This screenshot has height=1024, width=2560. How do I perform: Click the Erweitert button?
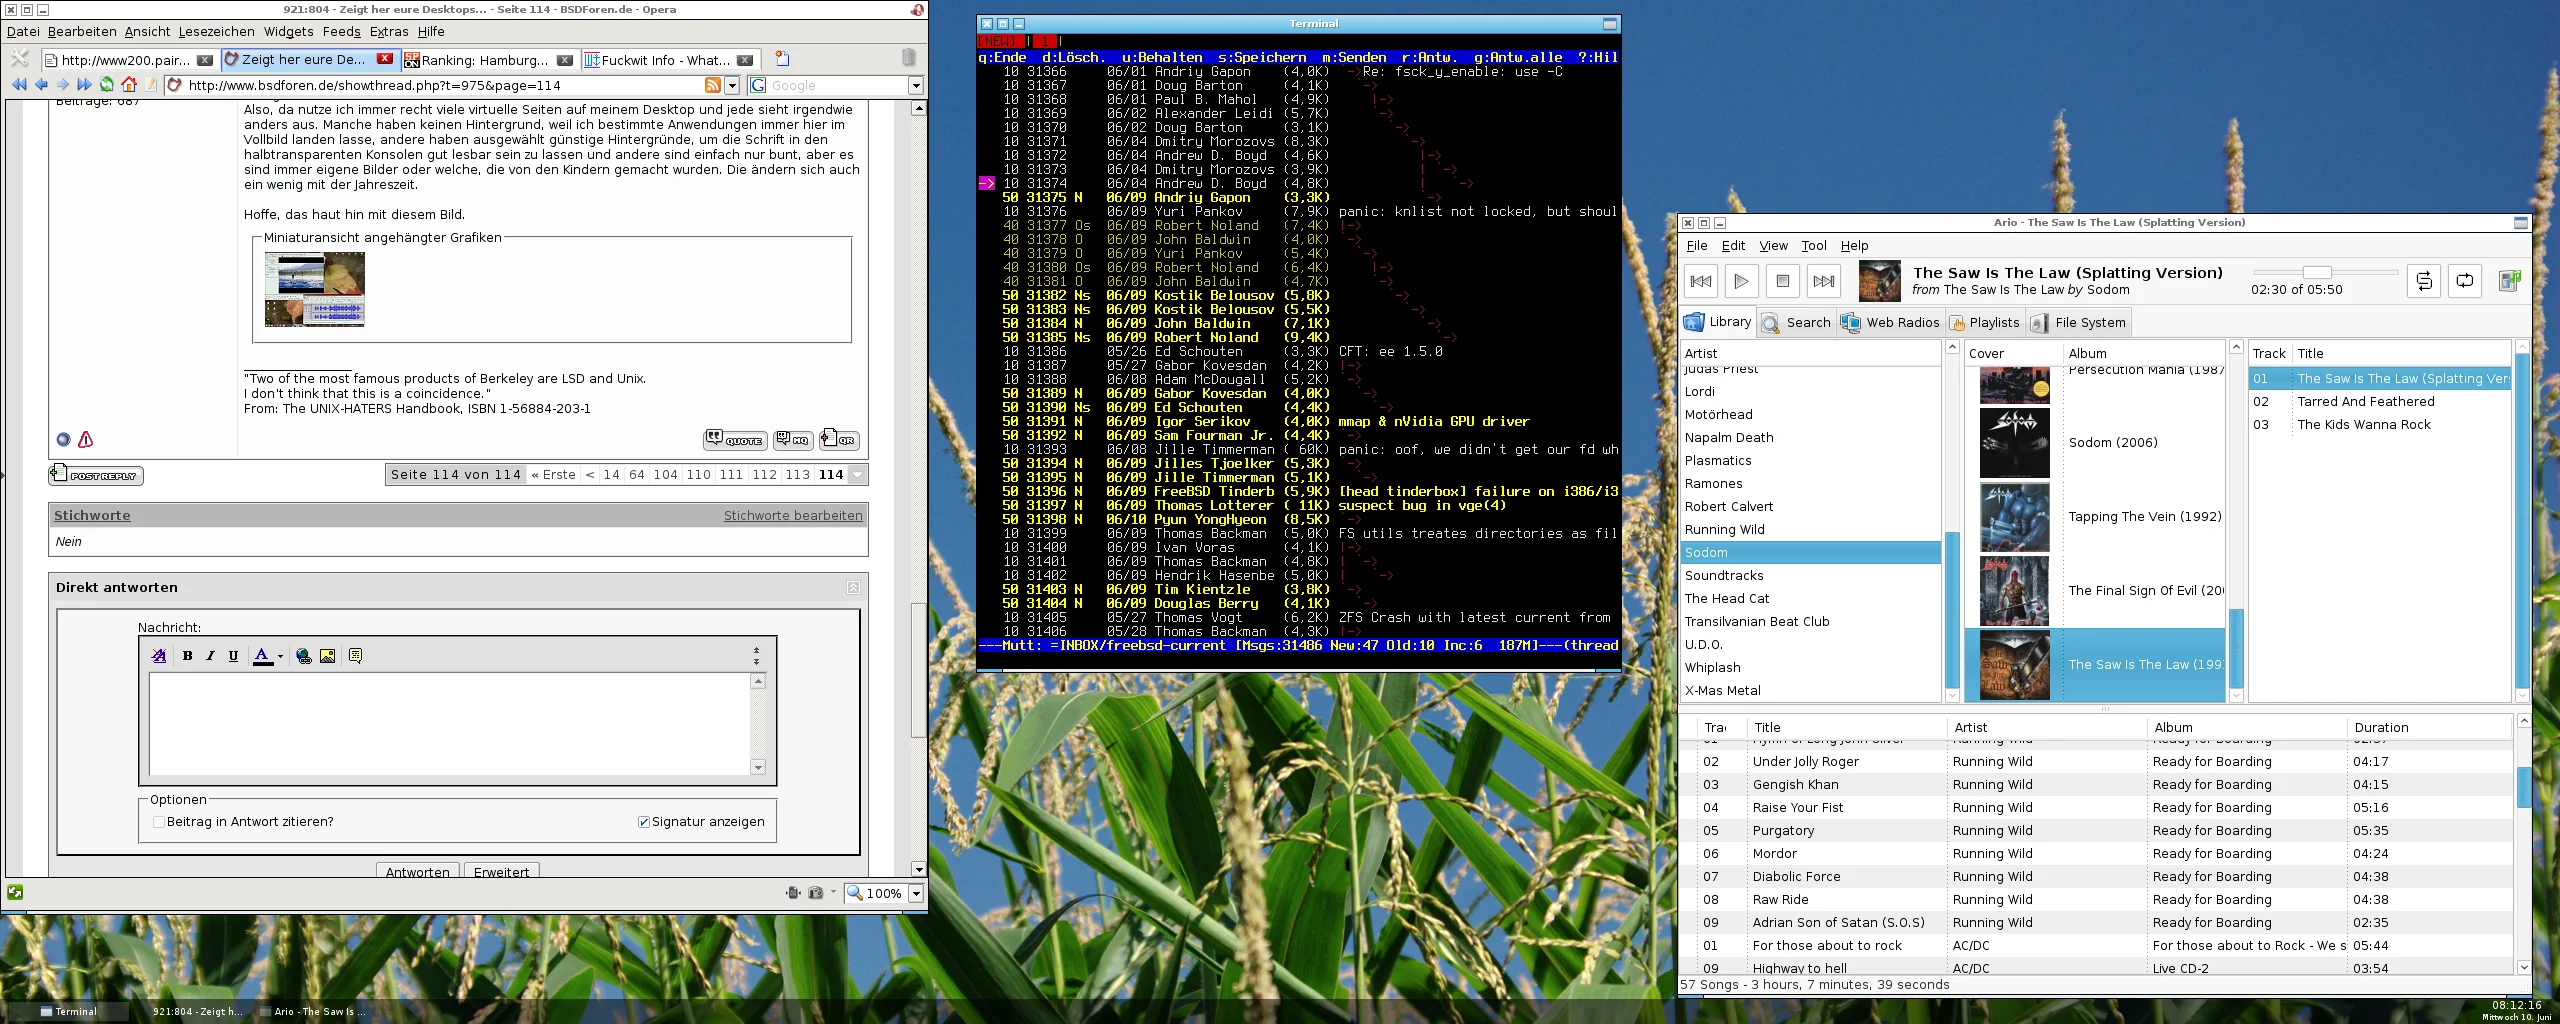pyautogui.click(x=501, y=871)
